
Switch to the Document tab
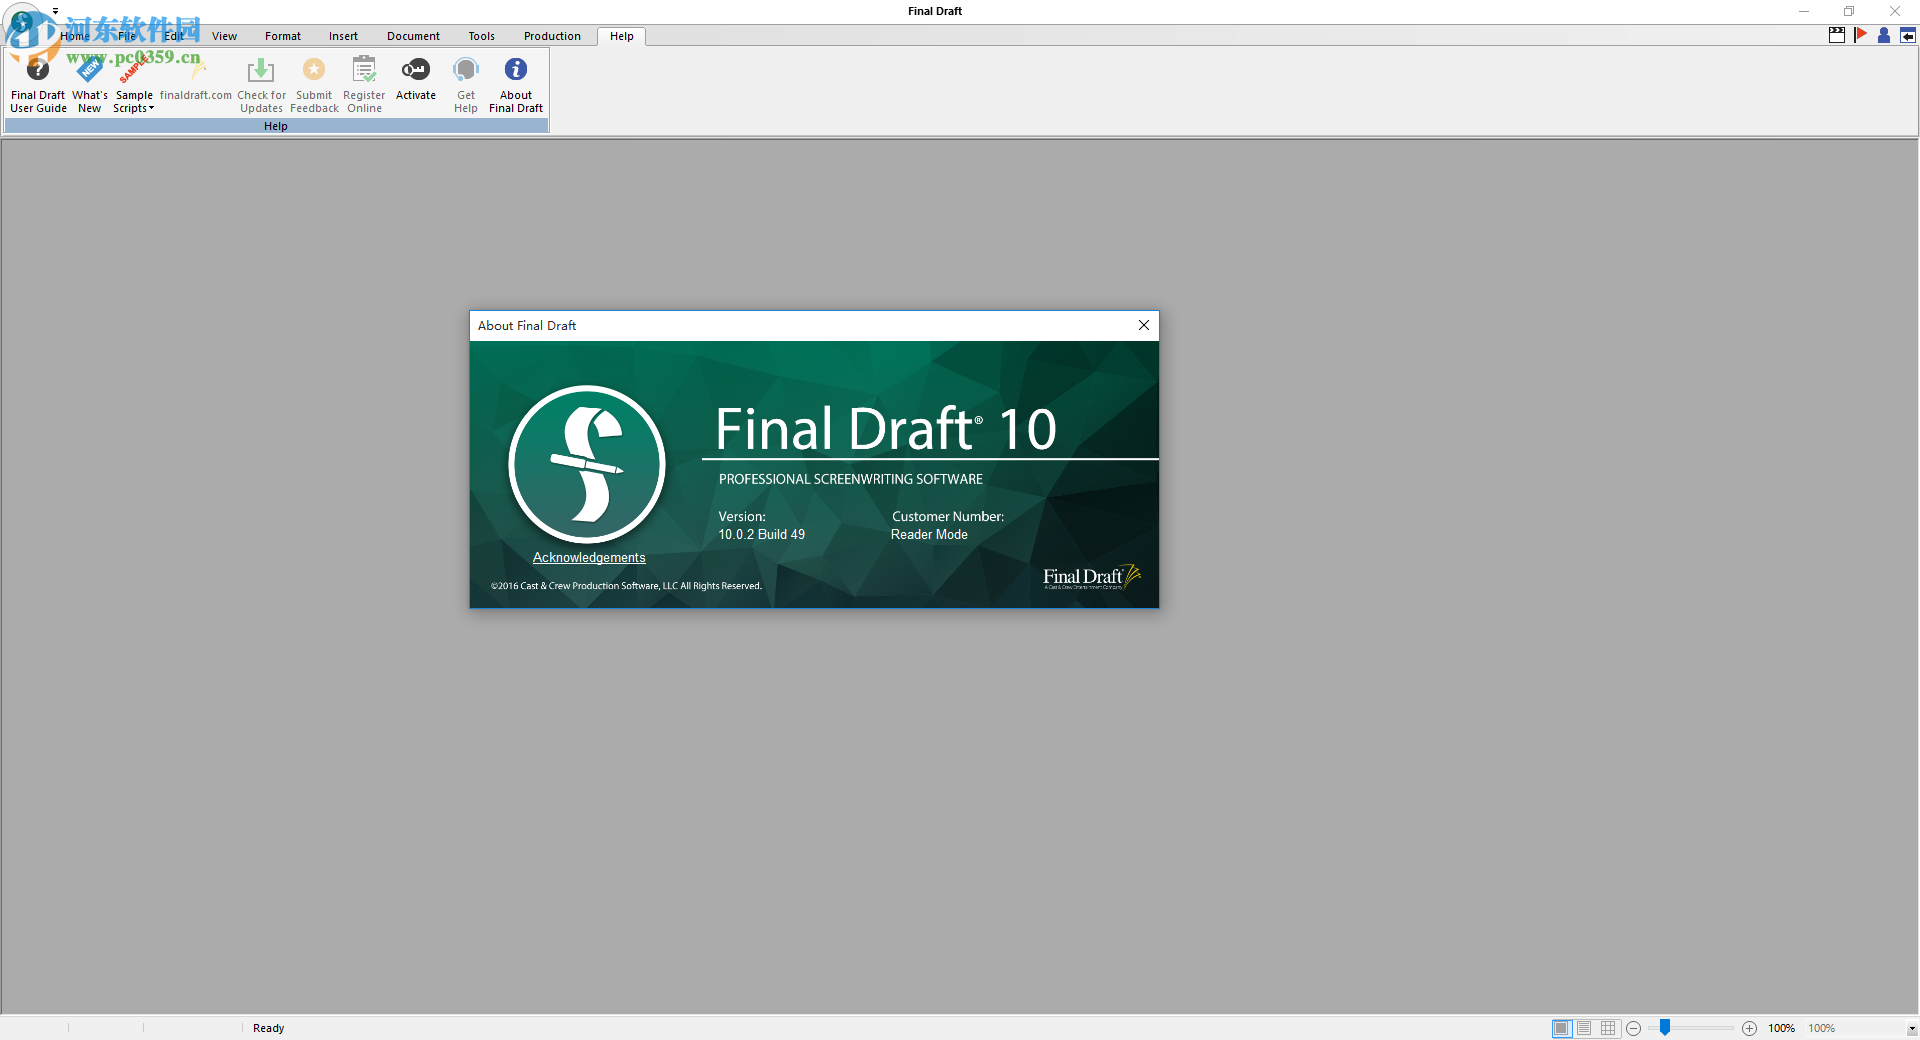pos(413,36)
